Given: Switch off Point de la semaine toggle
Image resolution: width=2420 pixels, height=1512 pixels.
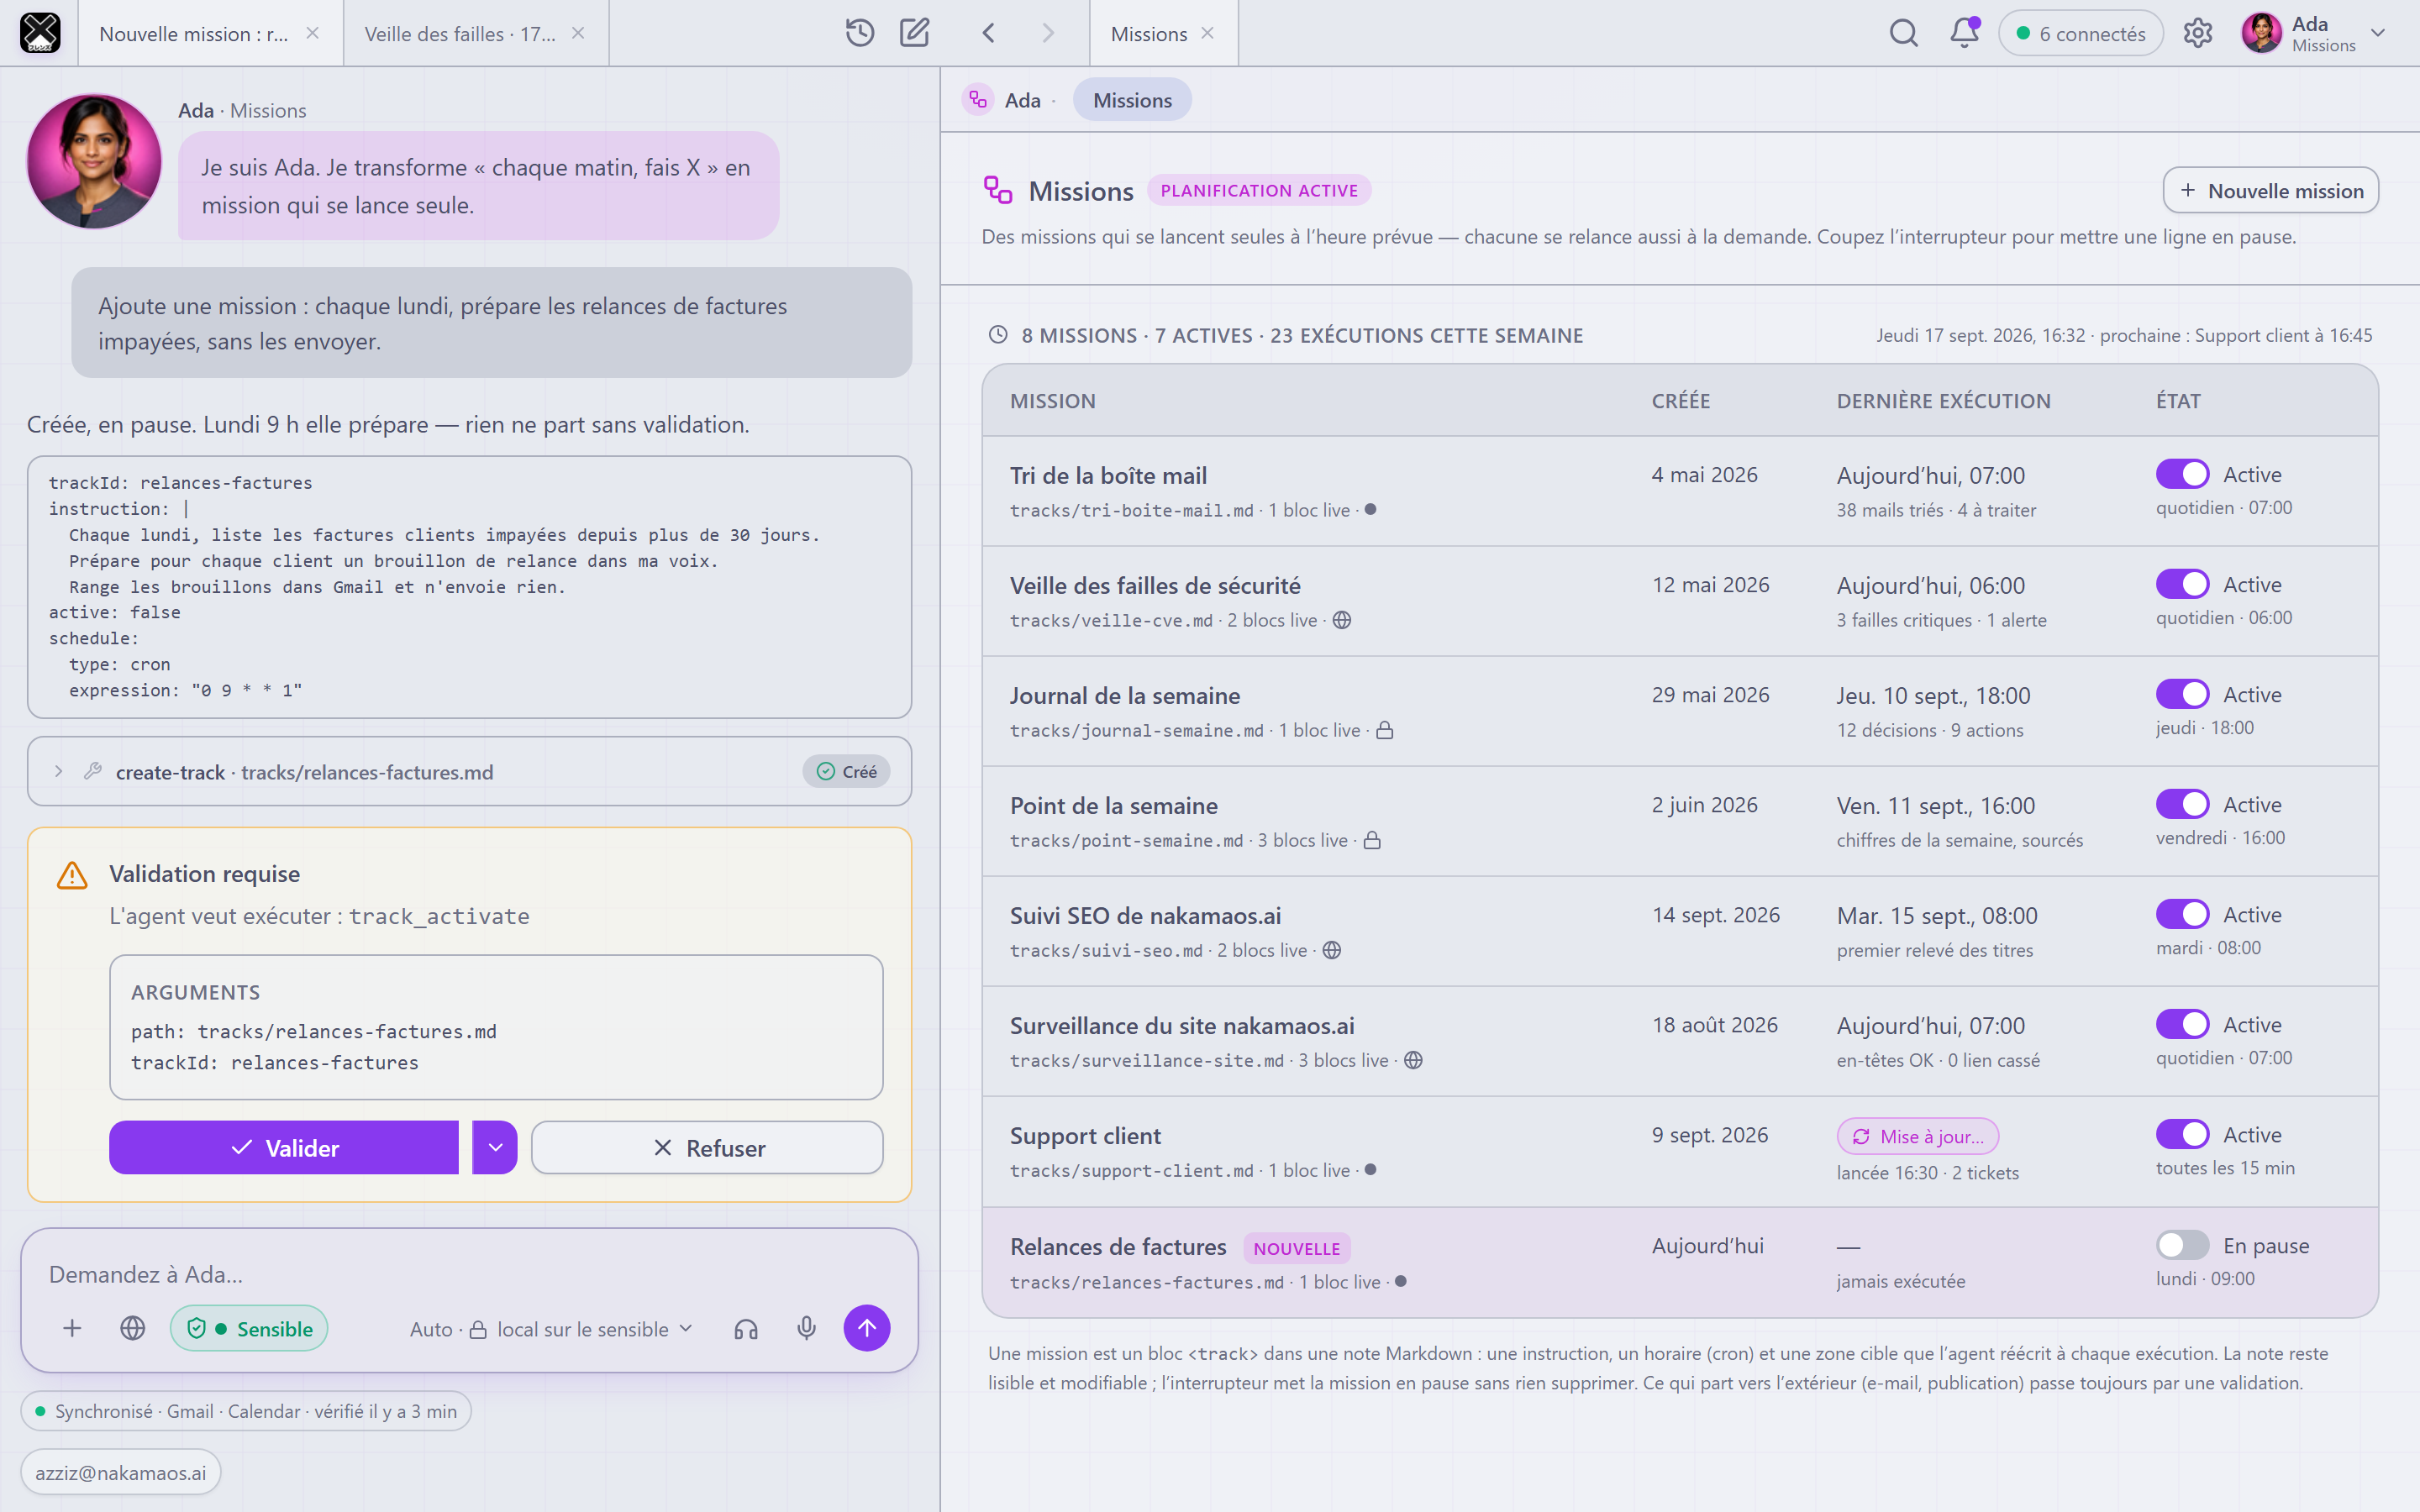Looking at the screenshot, I should pos(2182,804).
